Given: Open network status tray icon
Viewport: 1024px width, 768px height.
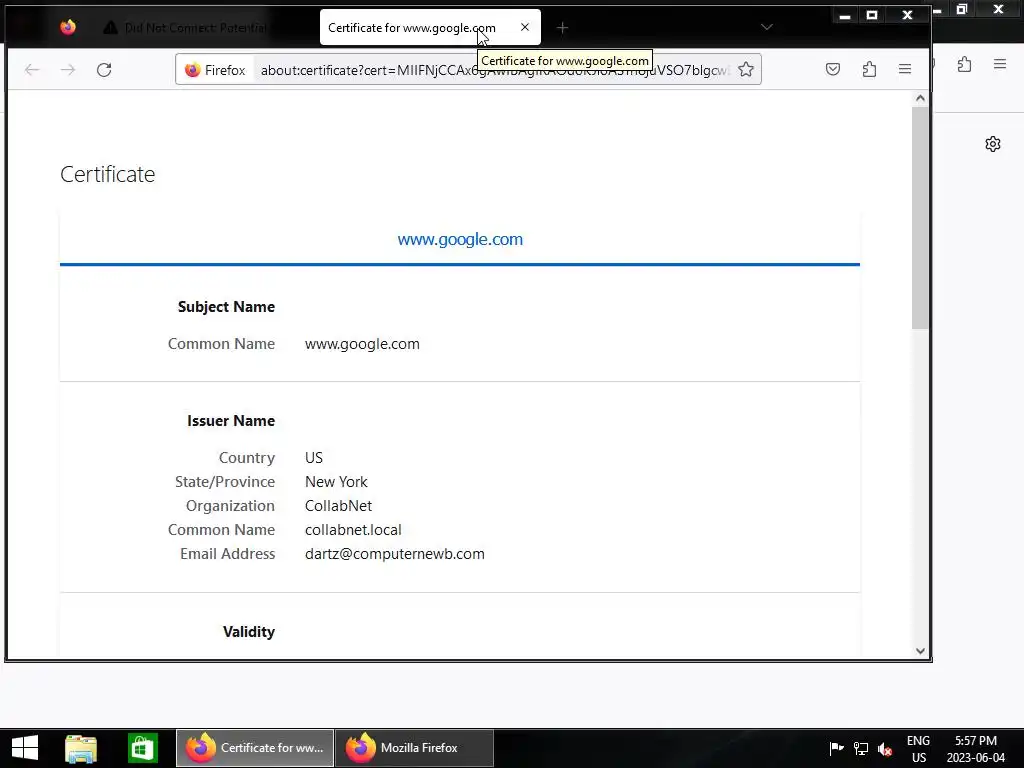Looking at the screenshot, I should (861, 748).
